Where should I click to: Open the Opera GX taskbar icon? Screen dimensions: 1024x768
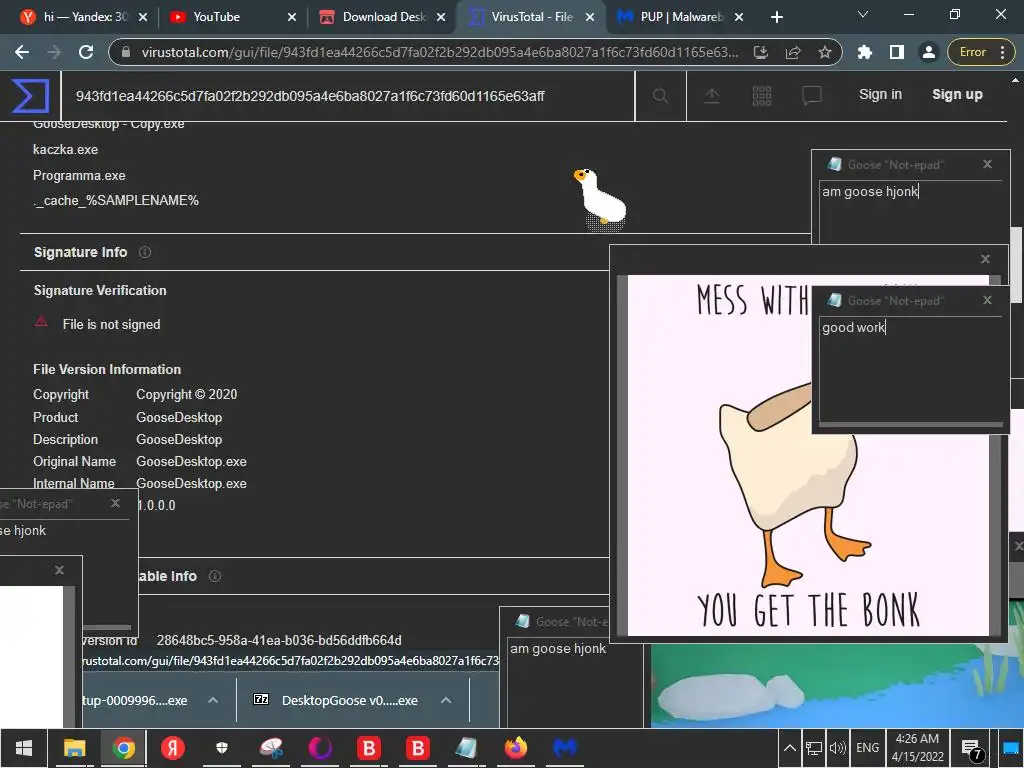click(319, 747)
